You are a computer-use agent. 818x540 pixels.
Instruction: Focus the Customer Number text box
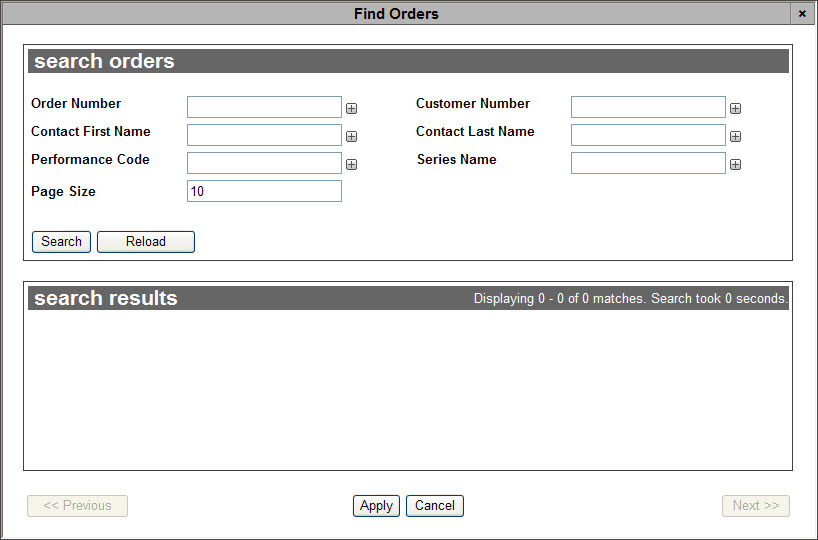(648, 107)
